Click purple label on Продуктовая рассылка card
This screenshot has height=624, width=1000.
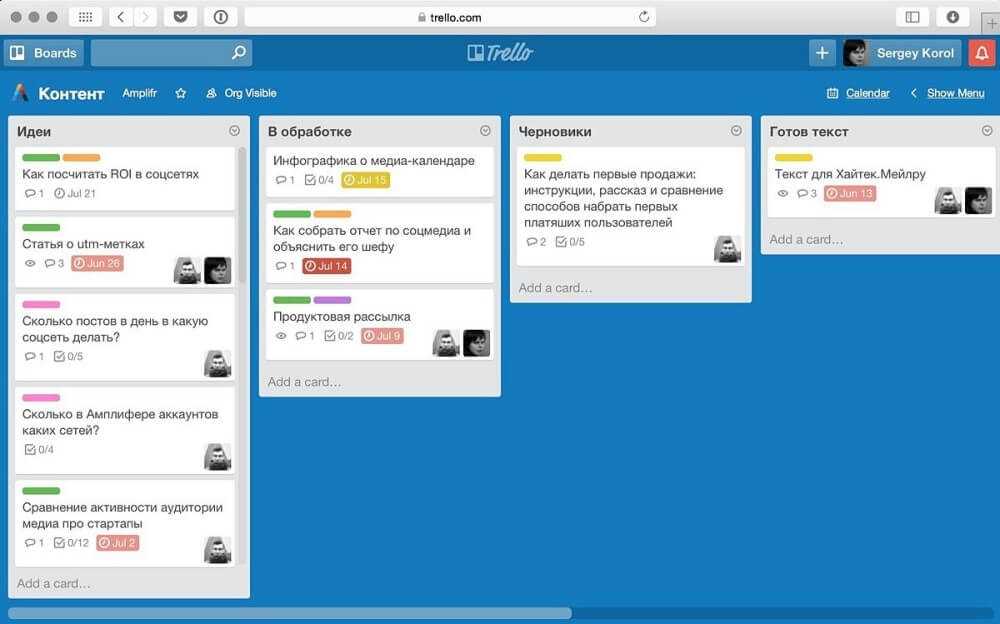(332, 300)
